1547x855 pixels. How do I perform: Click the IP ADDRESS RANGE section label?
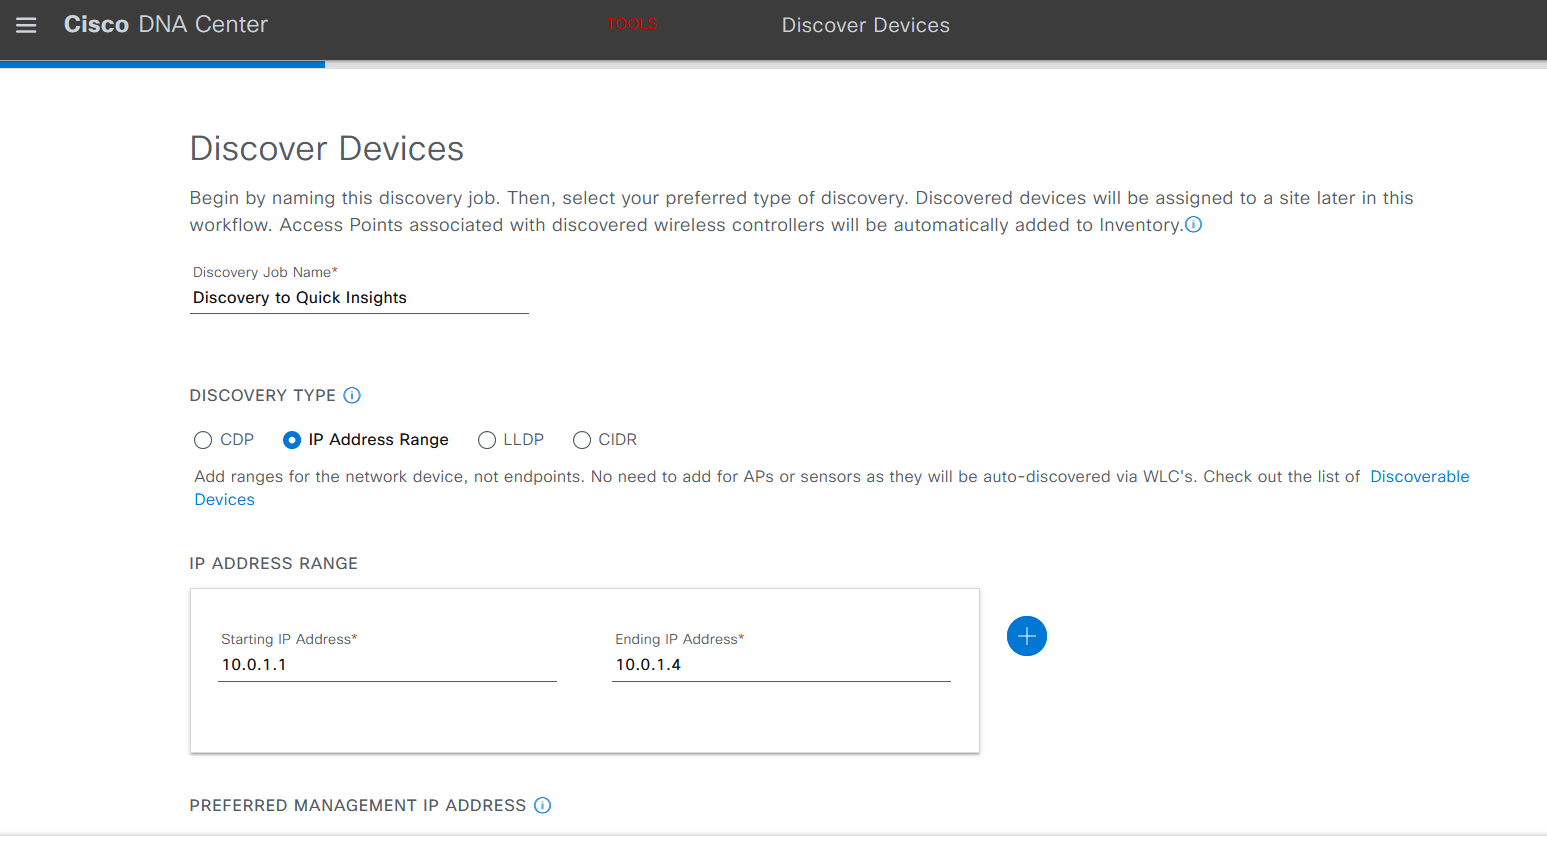[274, 563]
